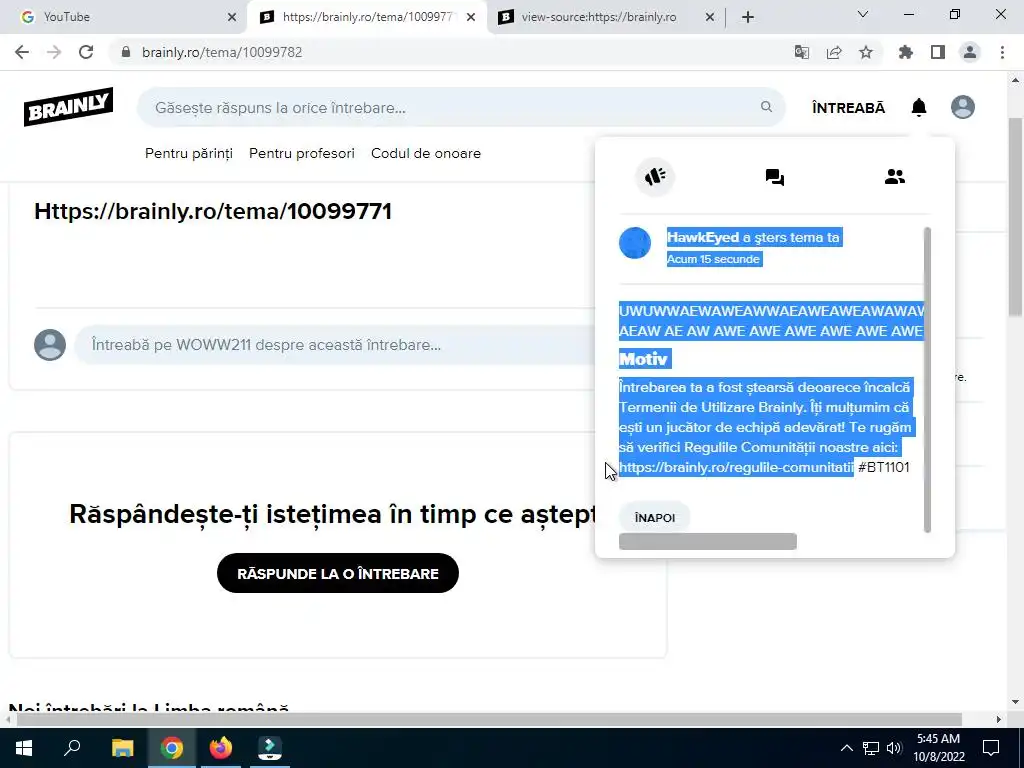1024x768 pixels.
Task: Switch to the YouTube tab
Action: coord(124,17)
